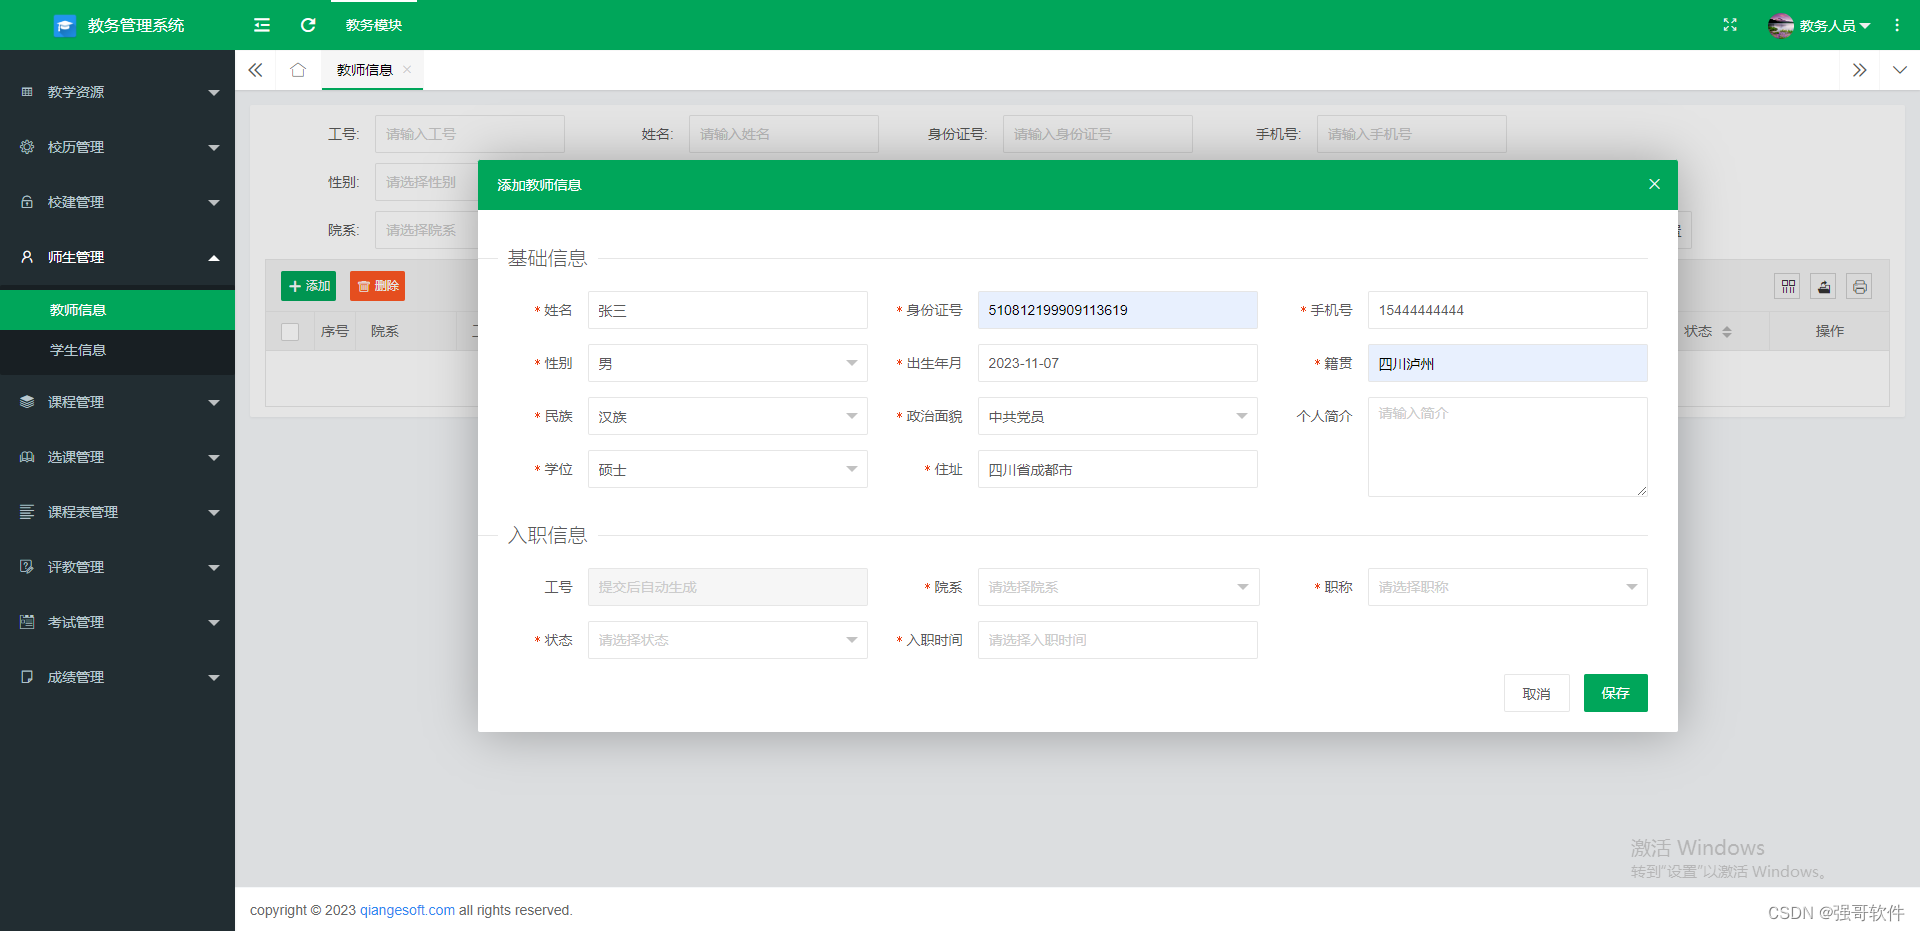Expand the 教学资源 menu arrow
This screenshot has height=931, width=1920.
coord(214,93)
